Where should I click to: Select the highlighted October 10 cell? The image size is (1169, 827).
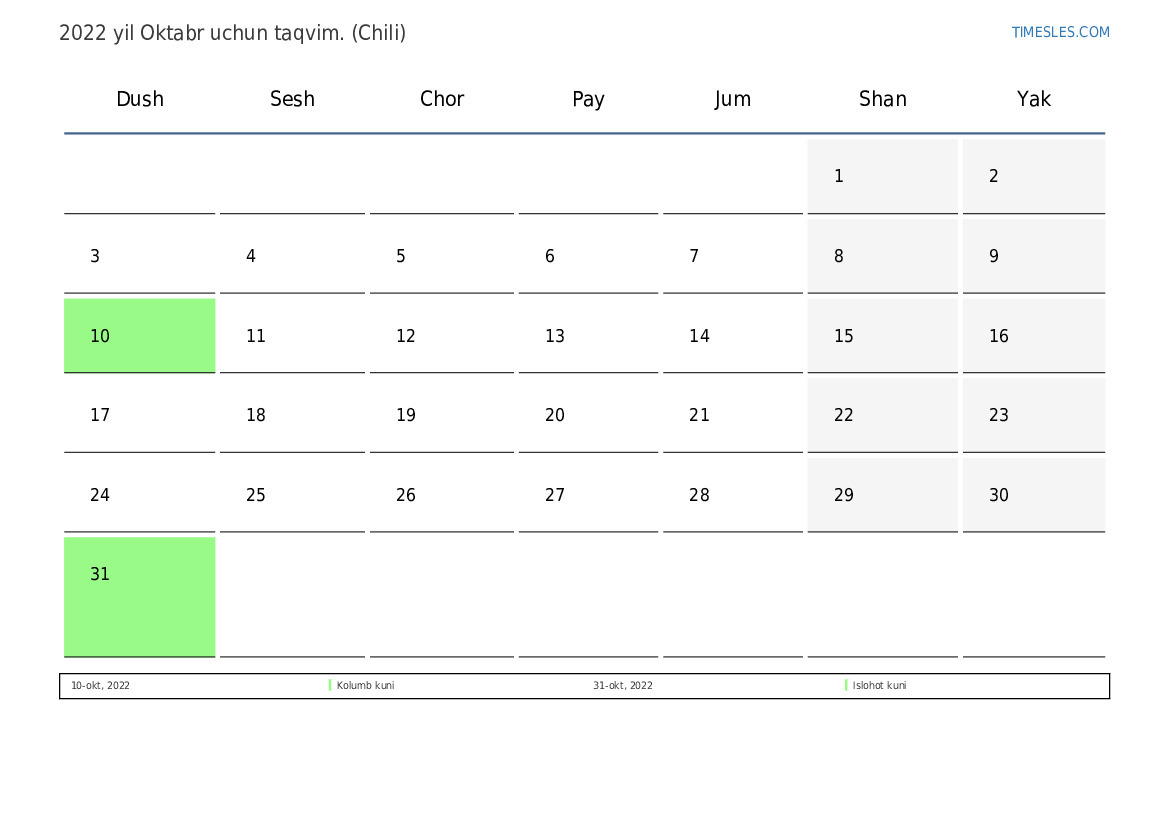pyautogui.click(x=139, y=336)
